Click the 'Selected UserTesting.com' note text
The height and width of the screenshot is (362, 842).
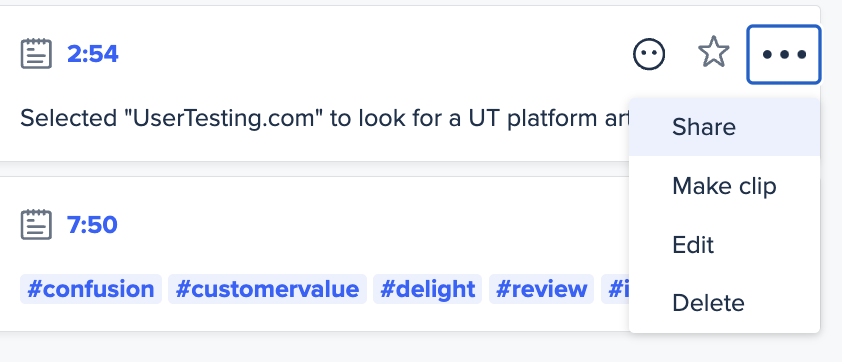pyautogui.click(x=324, y=119)
